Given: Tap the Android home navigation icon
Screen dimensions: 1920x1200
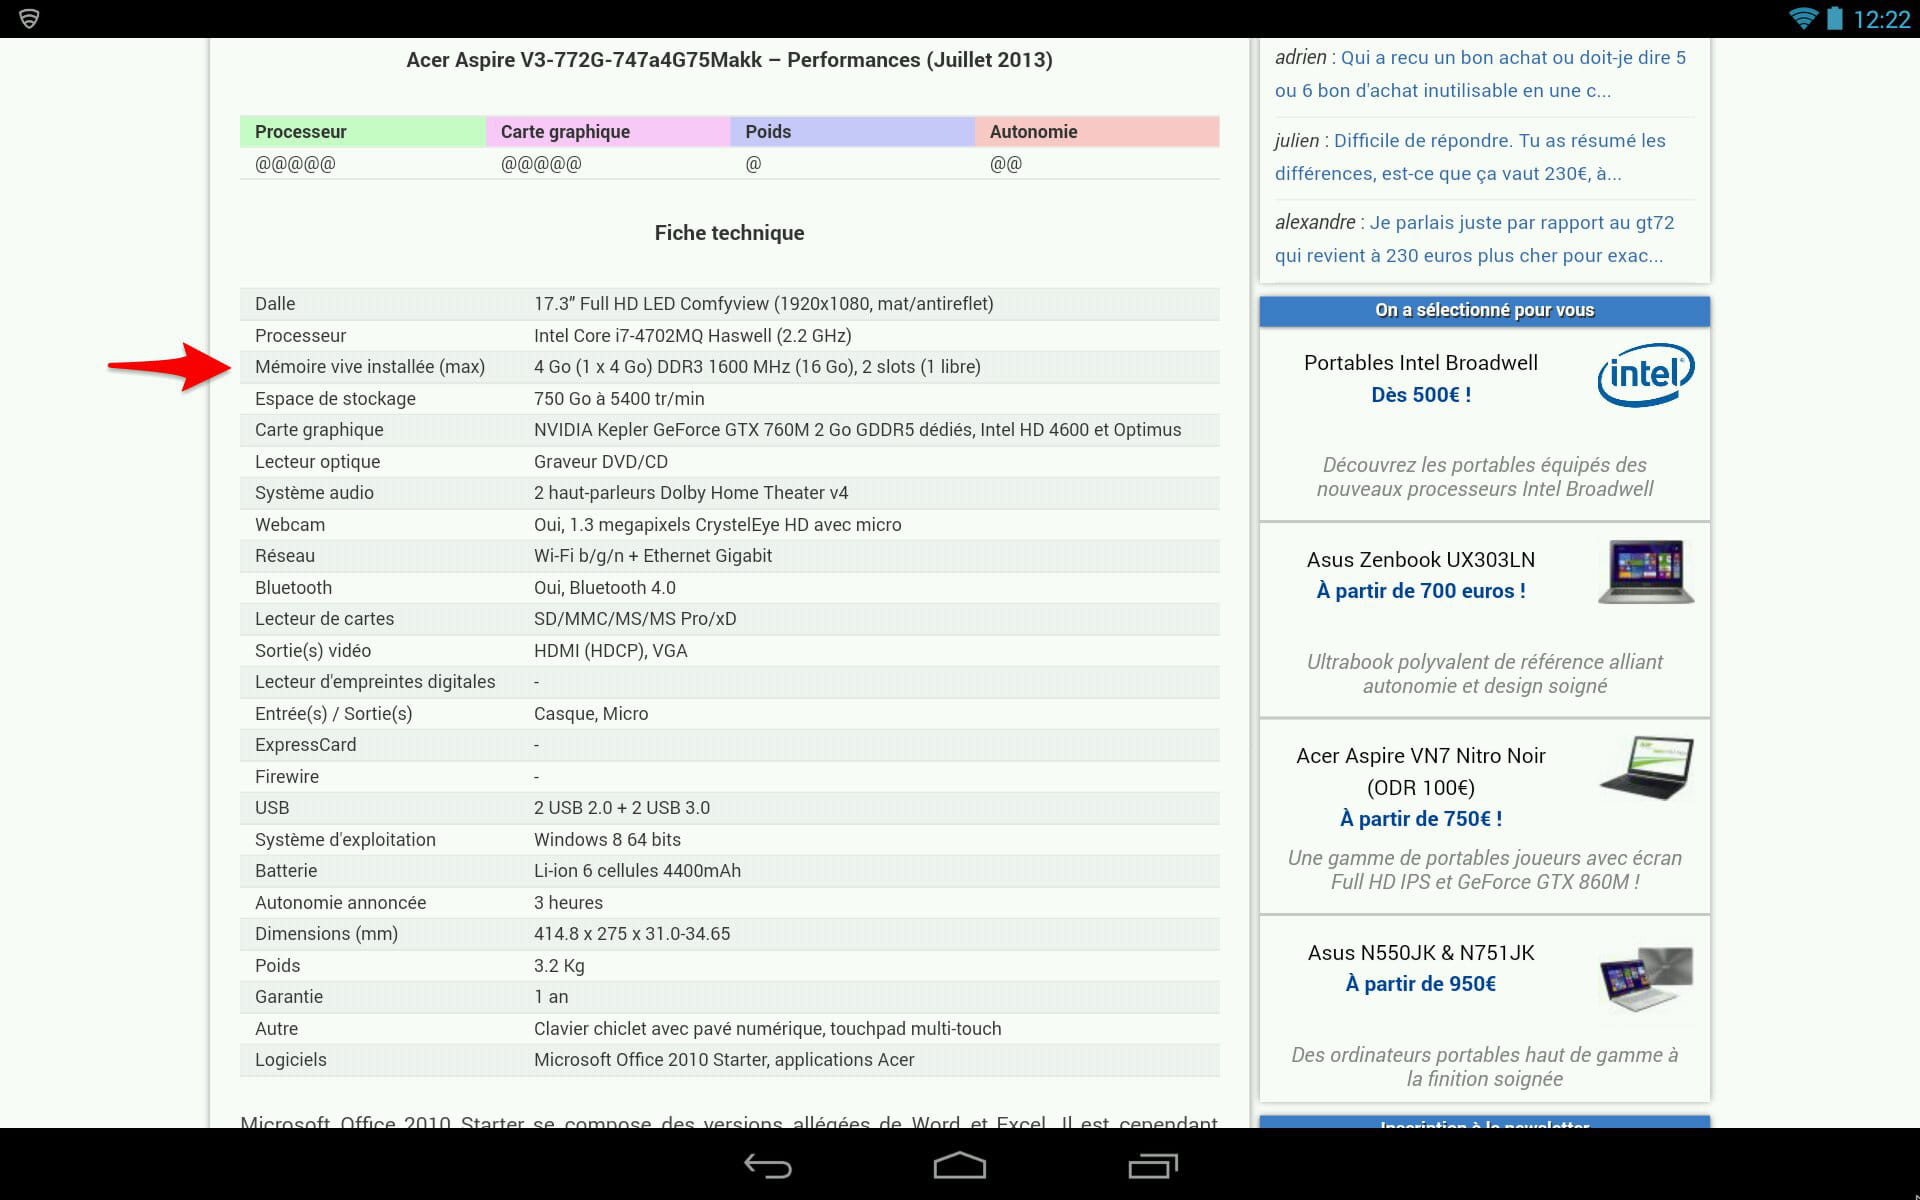Looking at the screenshot, I should tap(960, 1165).
